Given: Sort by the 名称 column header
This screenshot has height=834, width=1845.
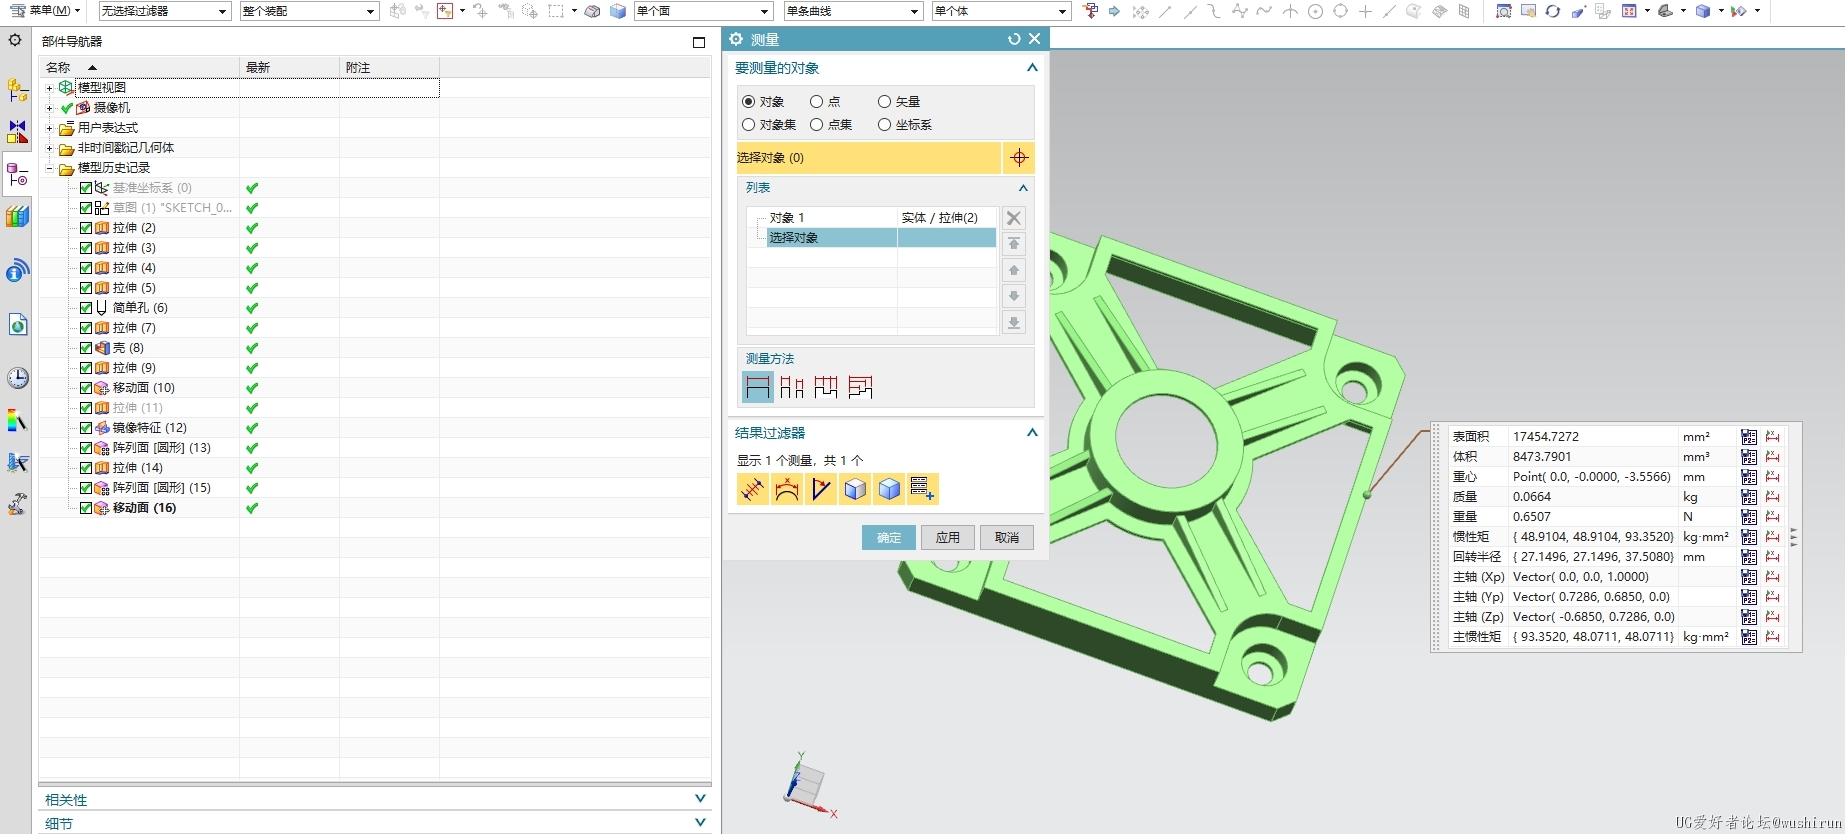Looking at the screenshot, I should tap(140, 67).
